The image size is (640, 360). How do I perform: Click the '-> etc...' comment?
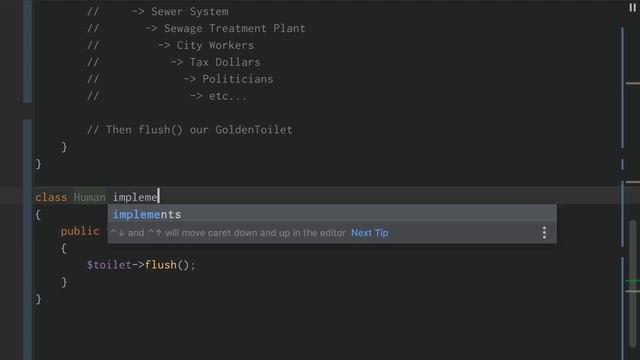pyautogui.click(x=218, y=96)
